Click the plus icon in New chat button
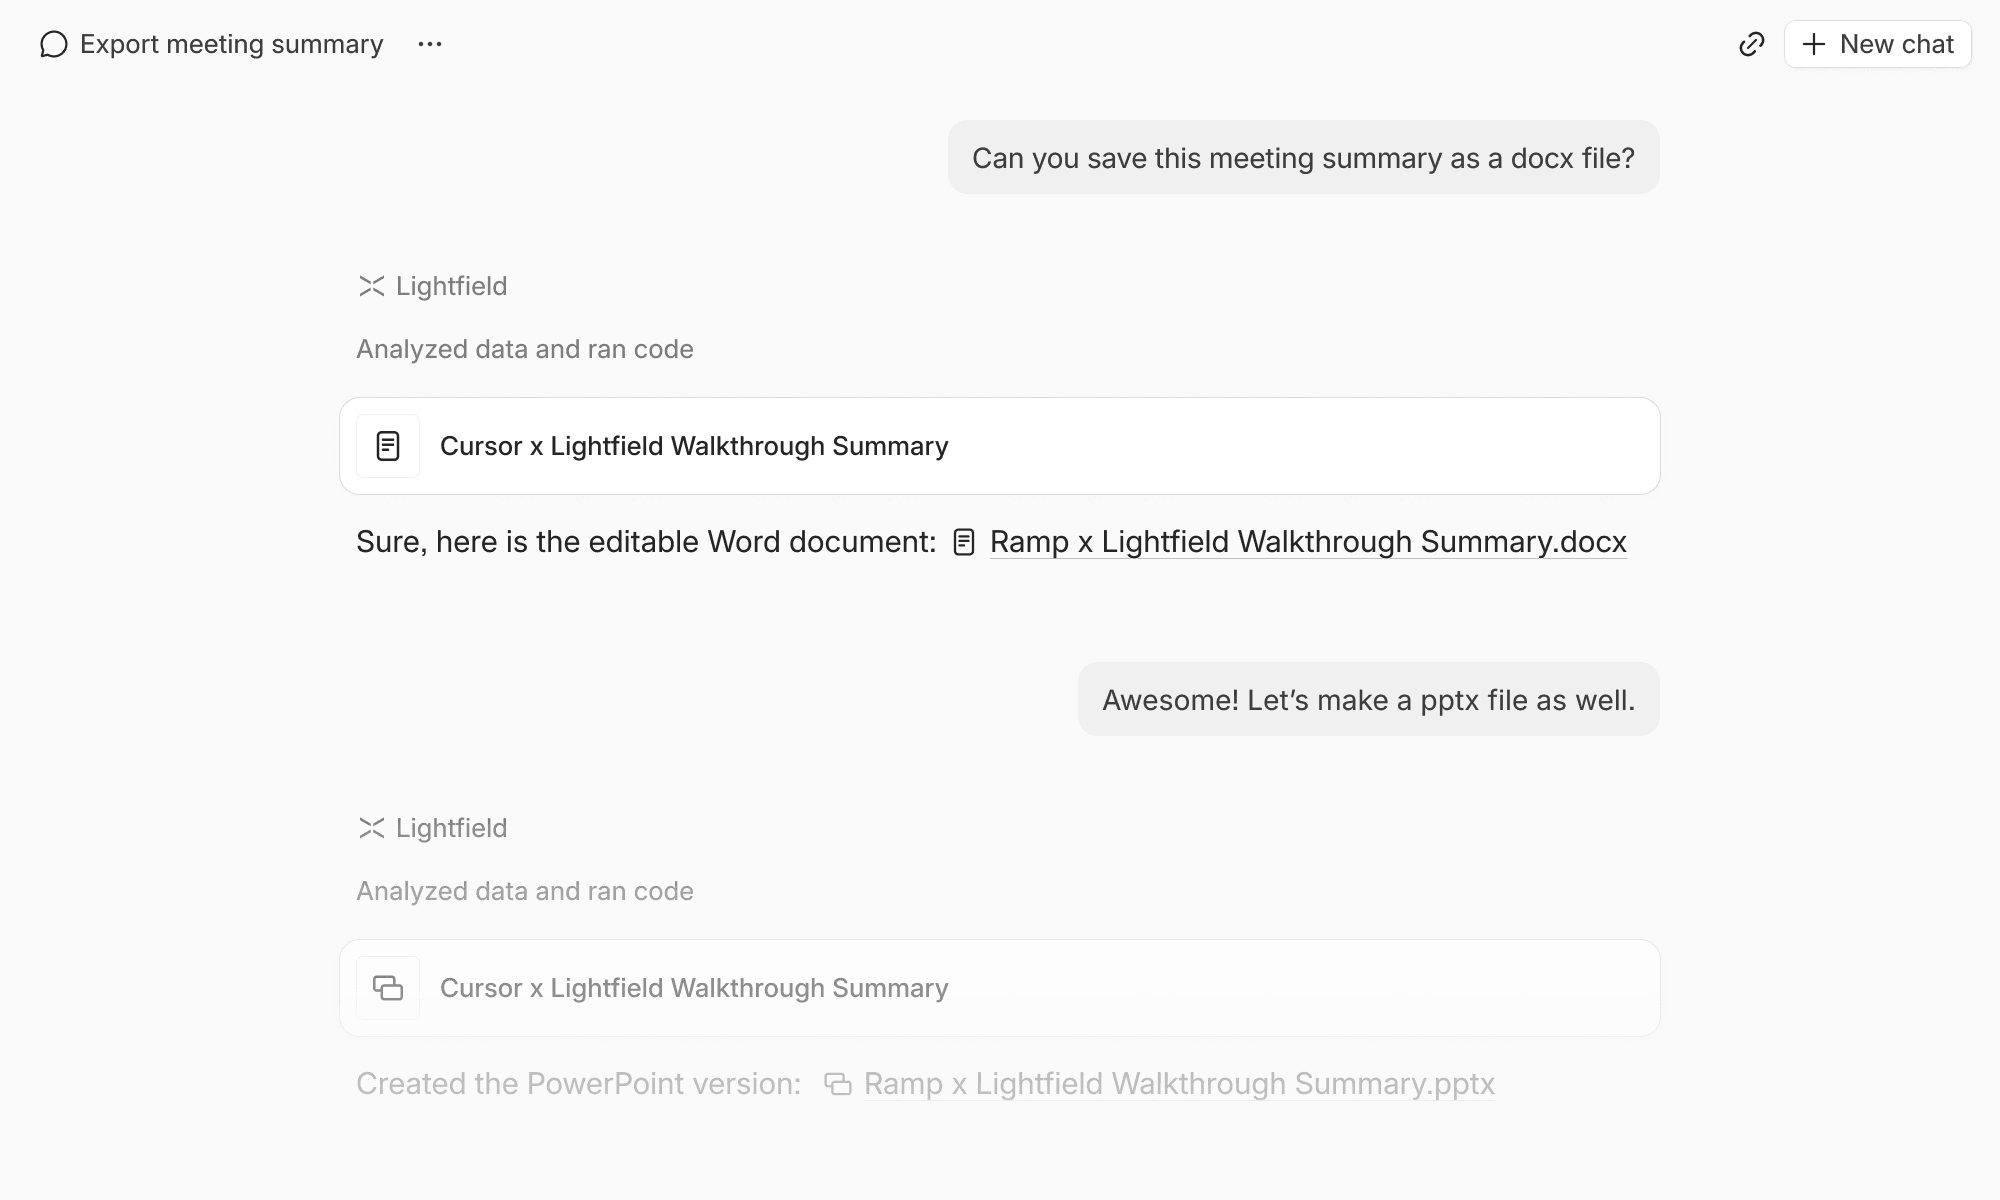 coord(1813,44)
